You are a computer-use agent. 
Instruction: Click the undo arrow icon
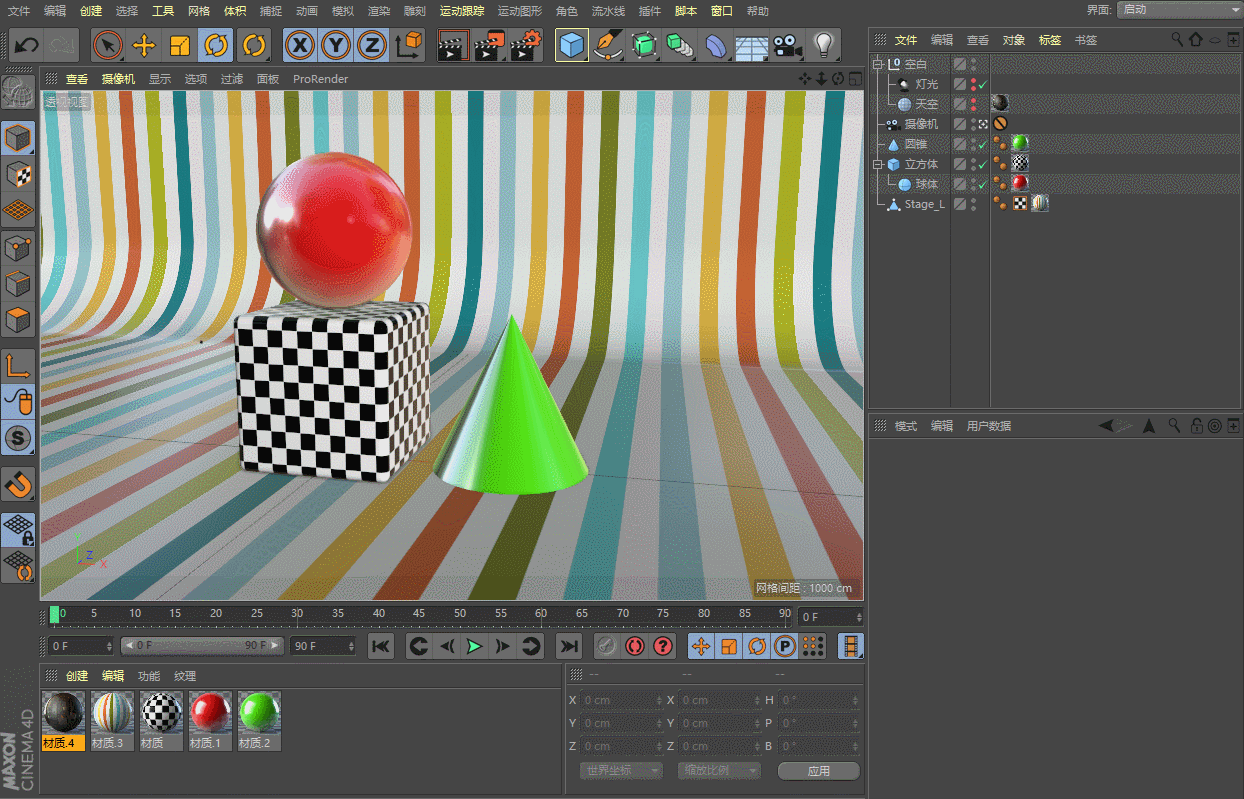coord(27,45)
